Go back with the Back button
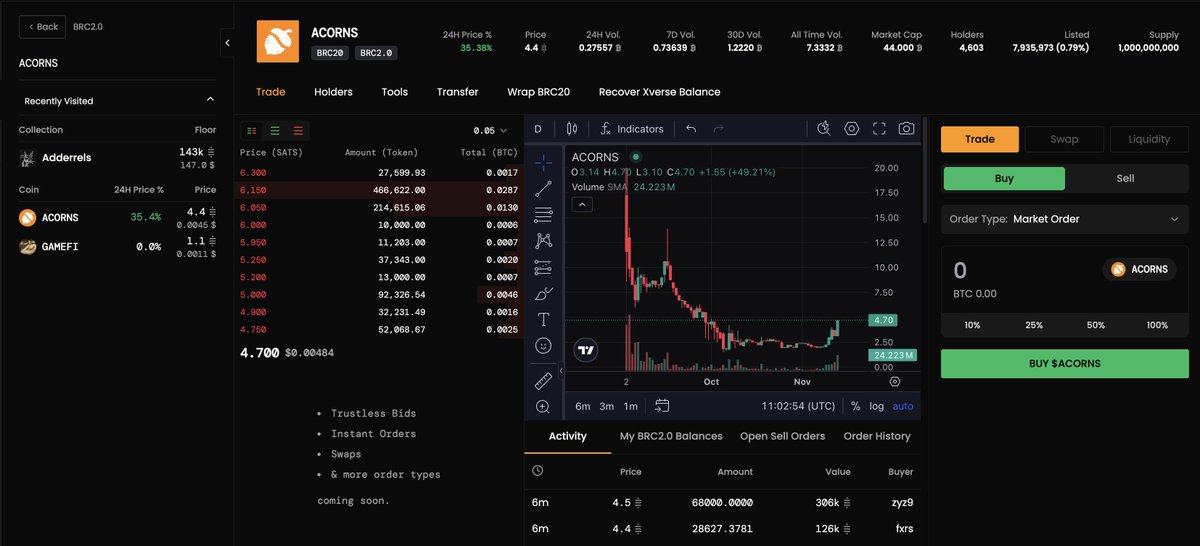 [42, 27]
